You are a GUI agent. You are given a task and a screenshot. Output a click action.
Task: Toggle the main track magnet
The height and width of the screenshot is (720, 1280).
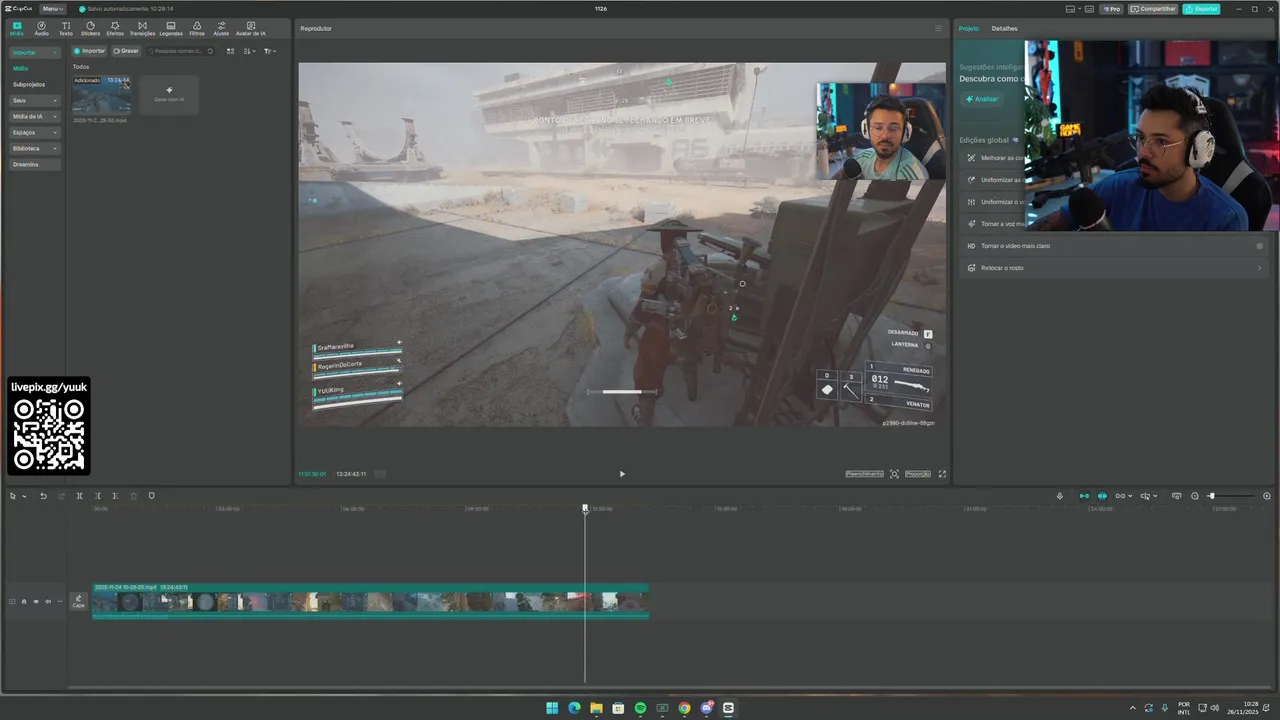click(1084, 496)
